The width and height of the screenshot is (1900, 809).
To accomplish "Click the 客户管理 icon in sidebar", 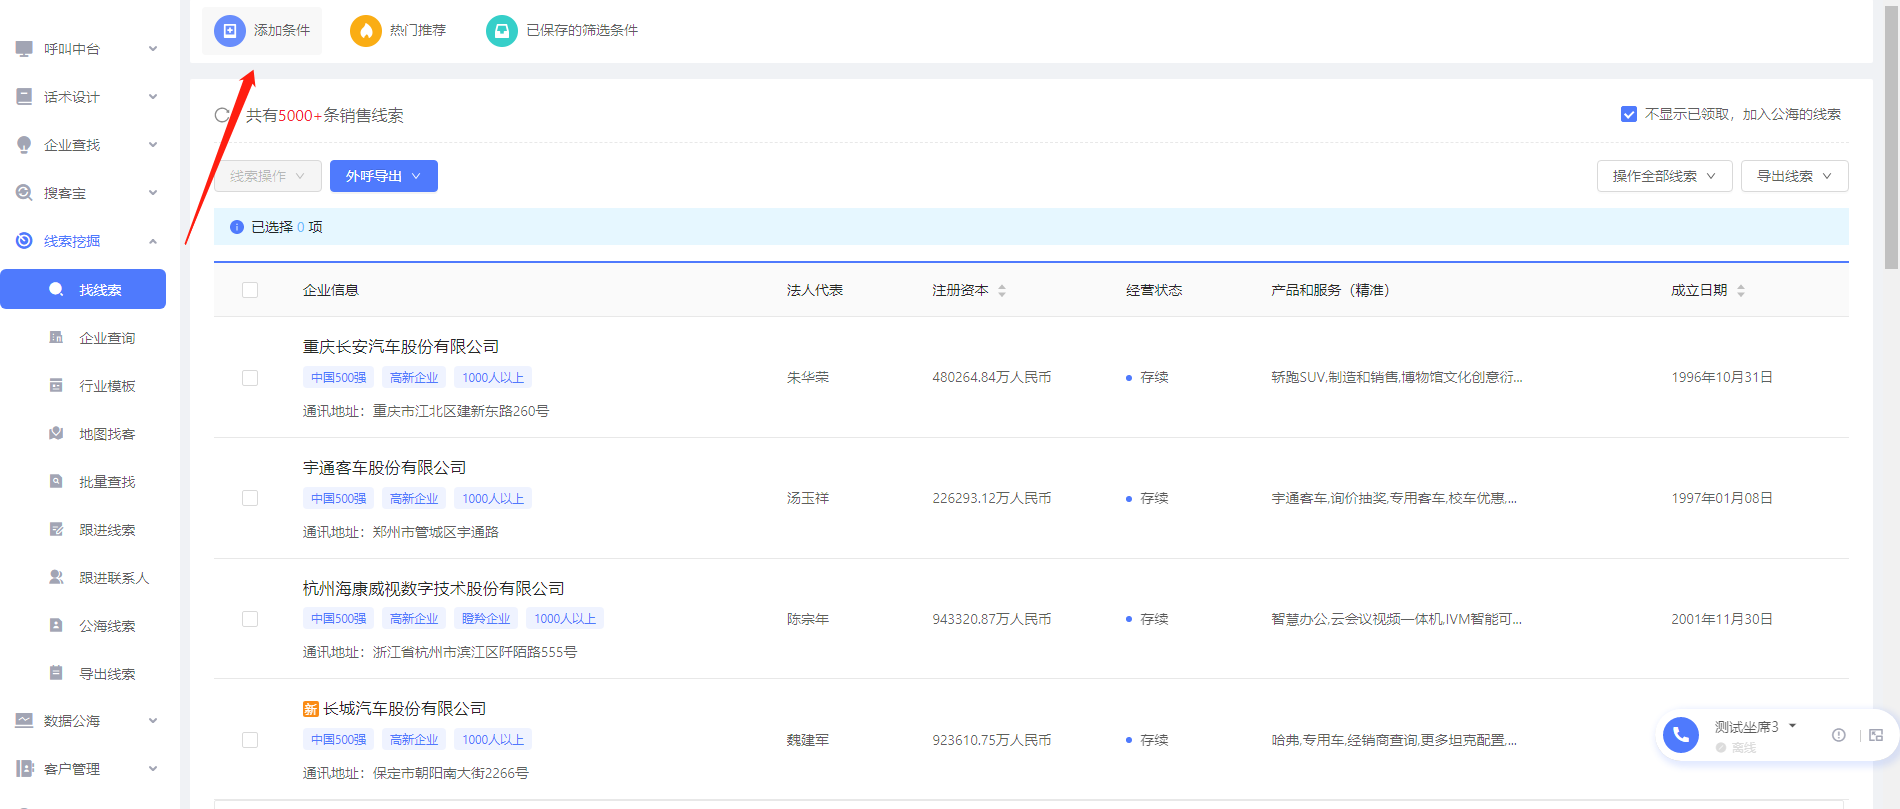I will [24, 768].
